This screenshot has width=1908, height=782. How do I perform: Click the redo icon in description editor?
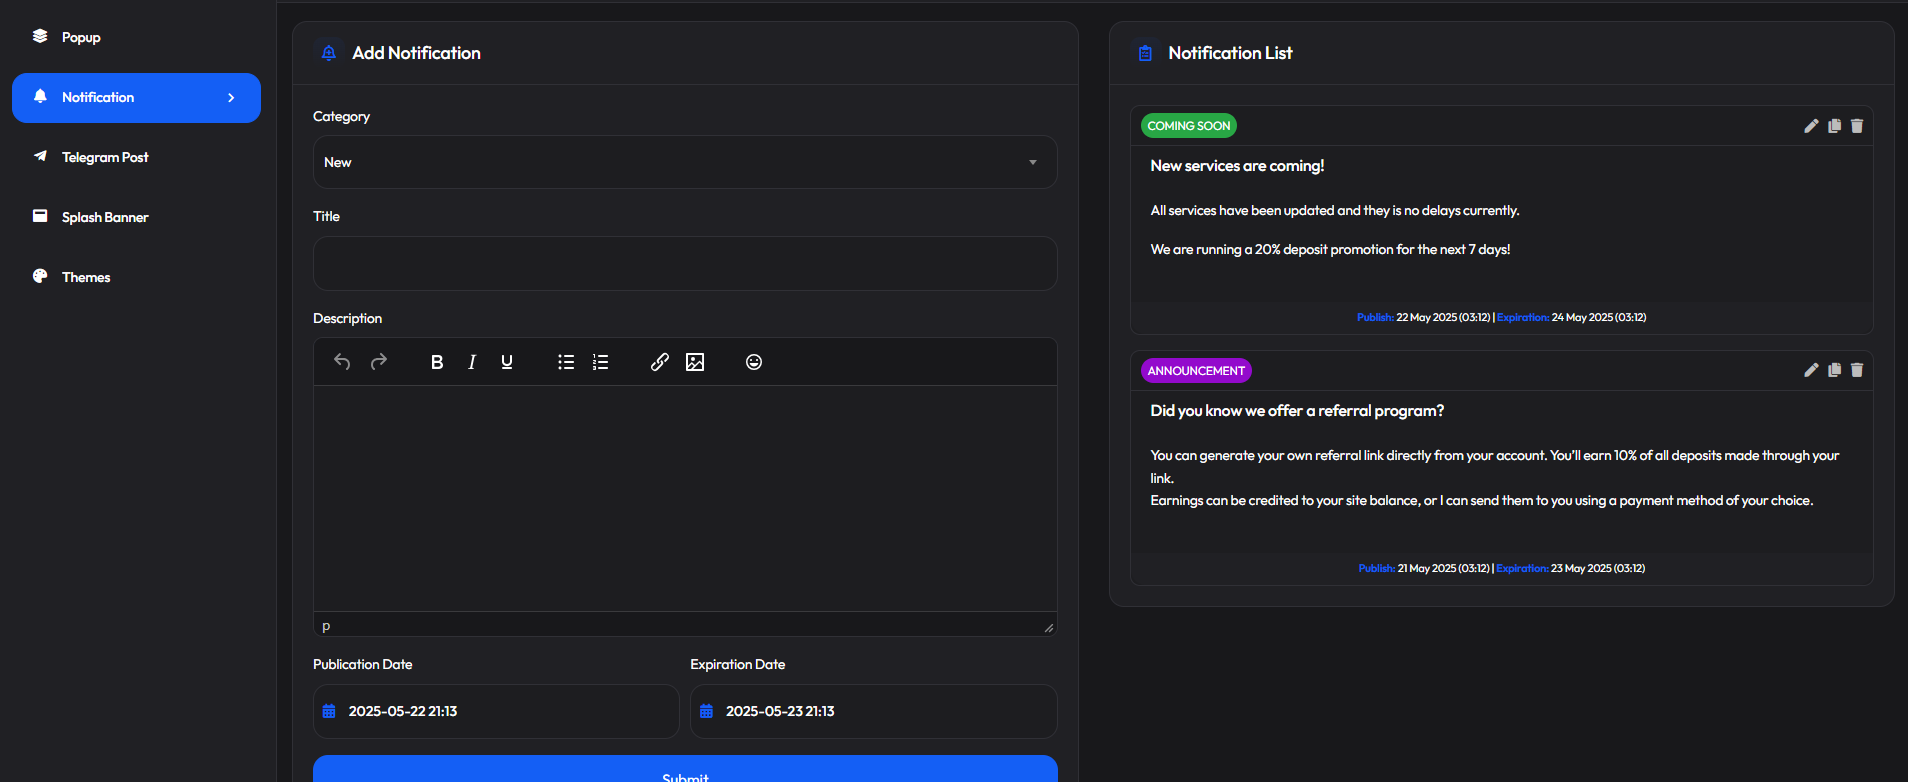[378, 362]
